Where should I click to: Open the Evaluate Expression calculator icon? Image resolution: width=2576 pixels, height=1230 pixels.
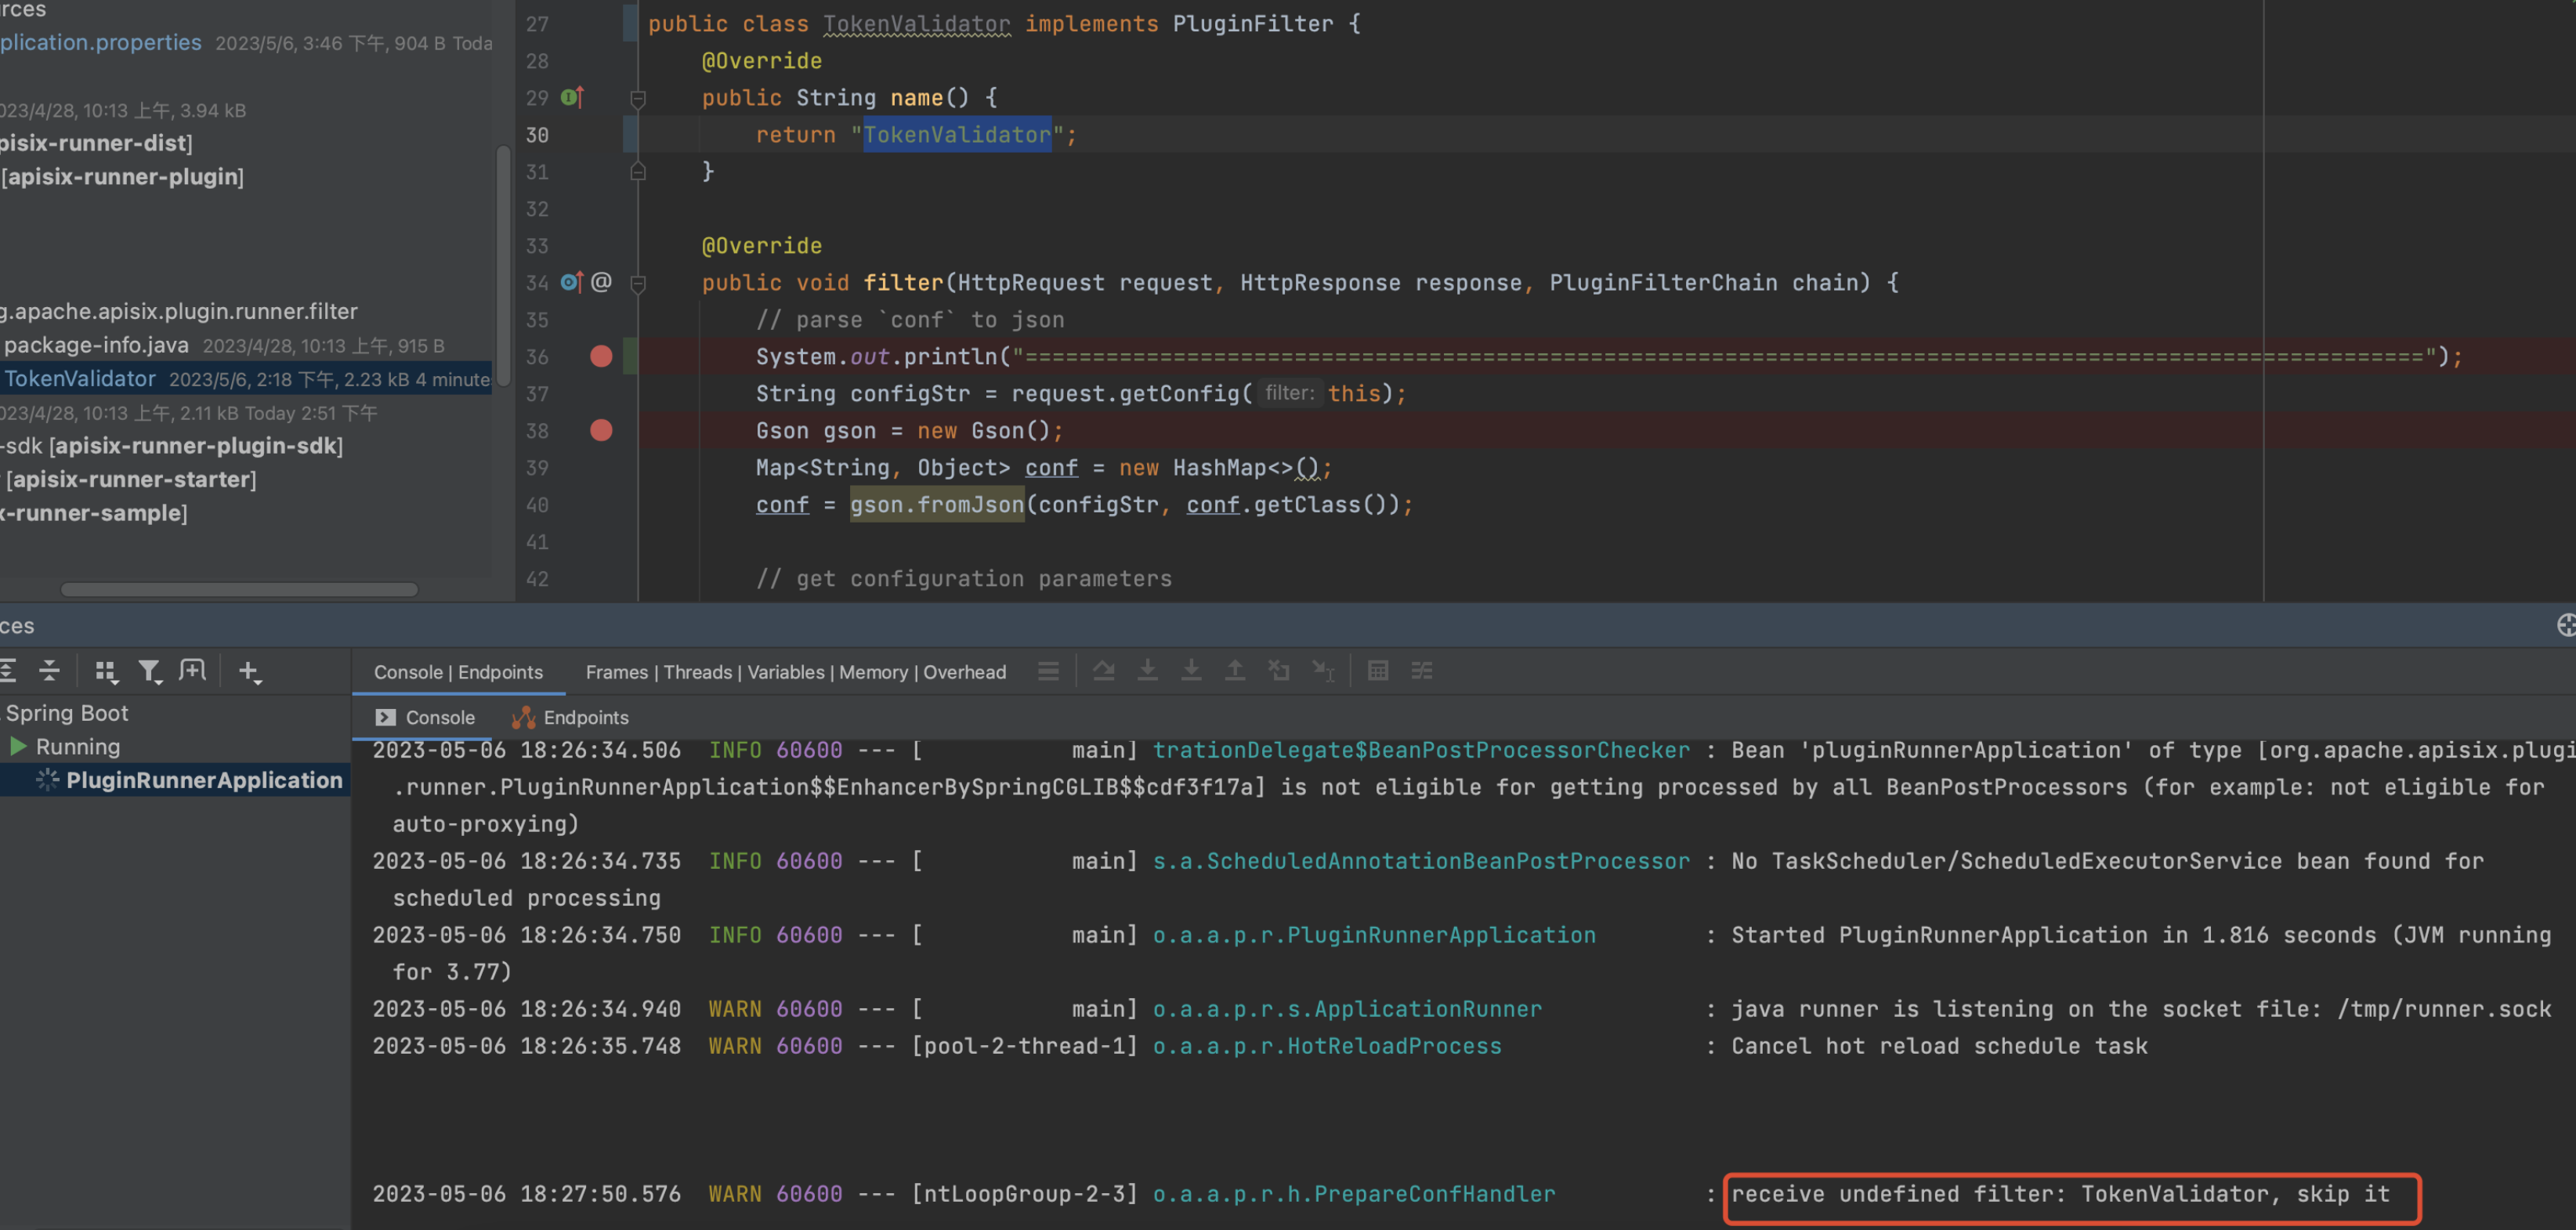[x=1378, y=671]
